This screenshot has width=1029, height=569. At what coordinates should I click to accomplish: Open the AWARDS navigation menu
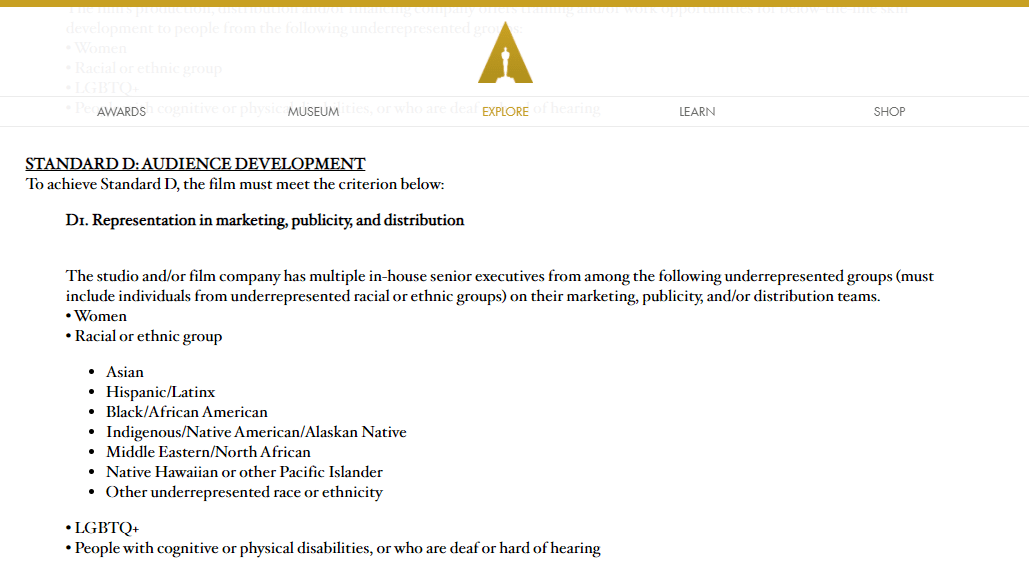pos(121,112)
